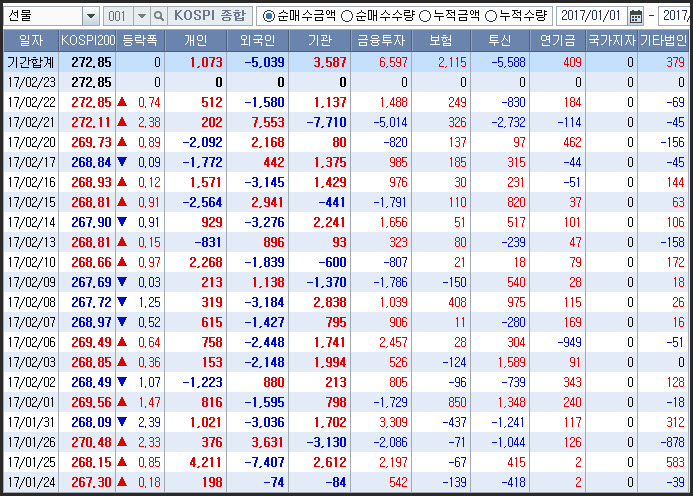Click the 일자 column header
The image size is (693, 496).
31,41
